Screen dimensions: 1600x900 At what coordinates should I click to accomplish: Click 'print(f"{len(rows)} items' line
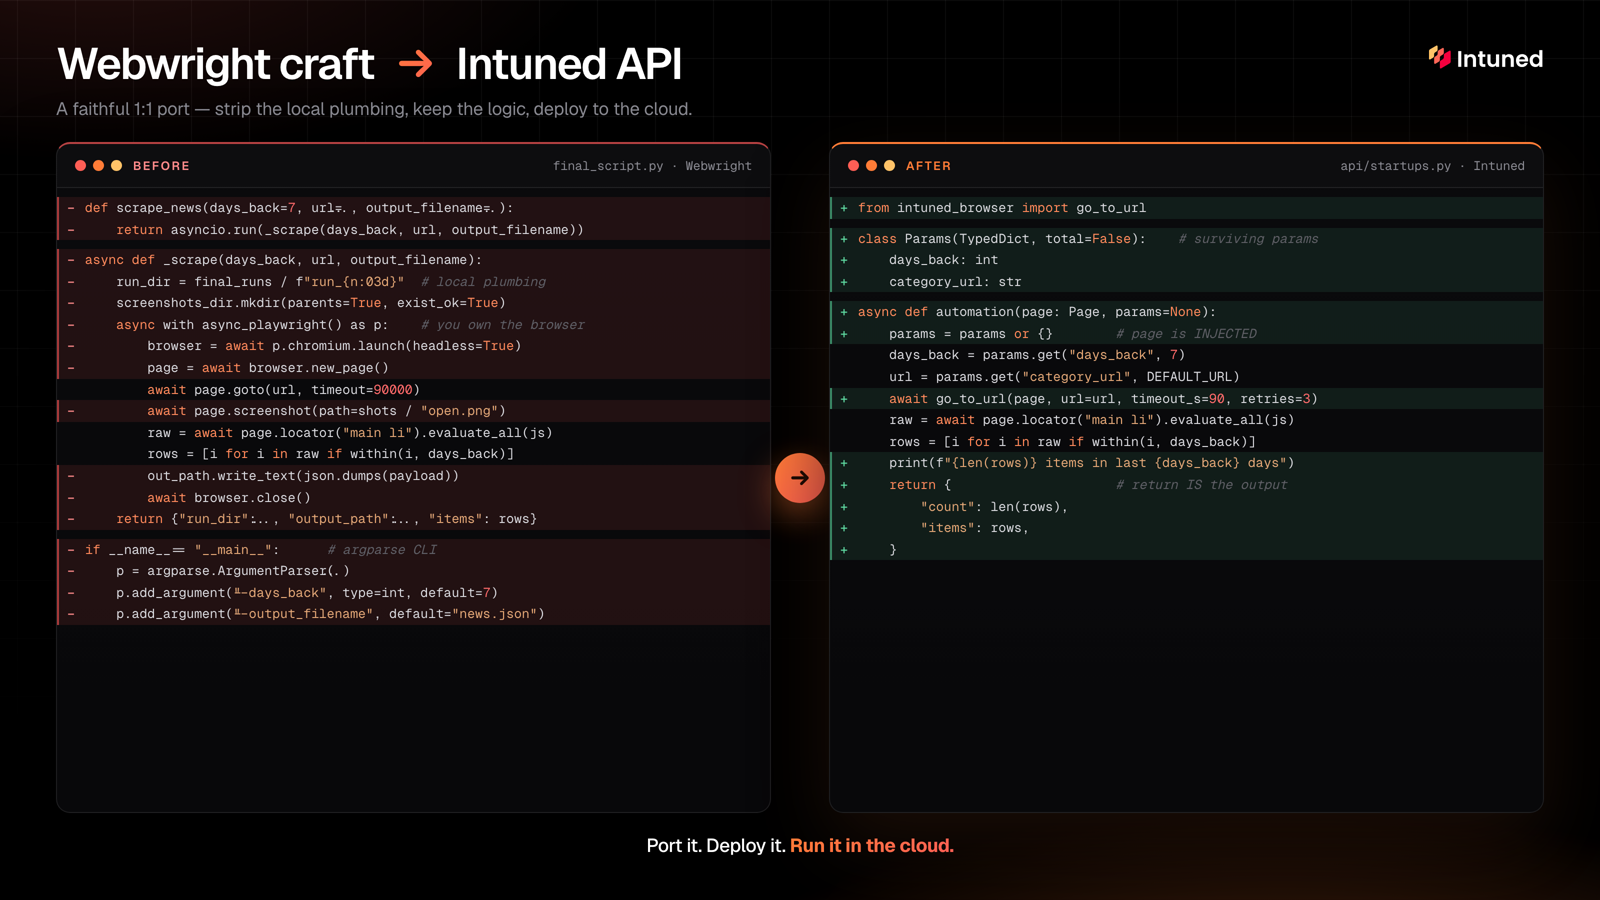(1187, 463)
